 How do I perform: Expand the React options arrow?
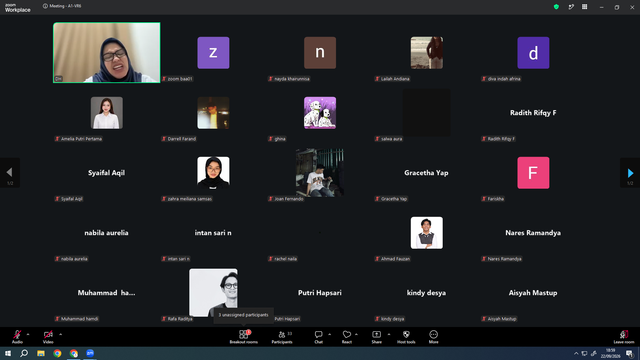pos(356,334)
